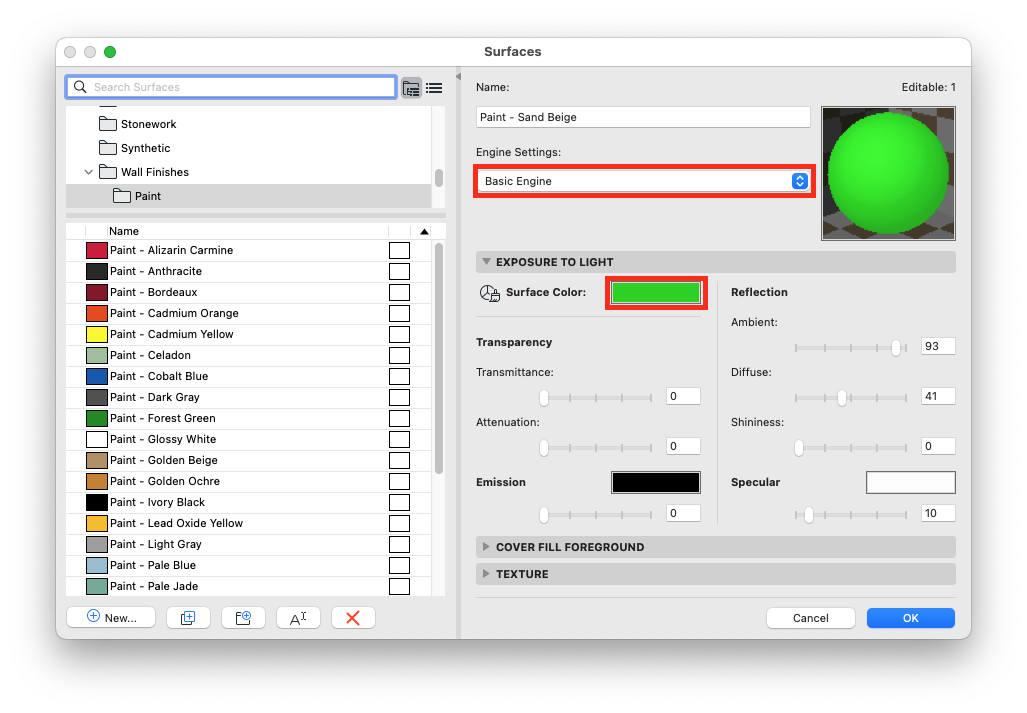Select Paint - Golden Ochre surface
This screenshot has height=713, width=1027.
point(249,481)
